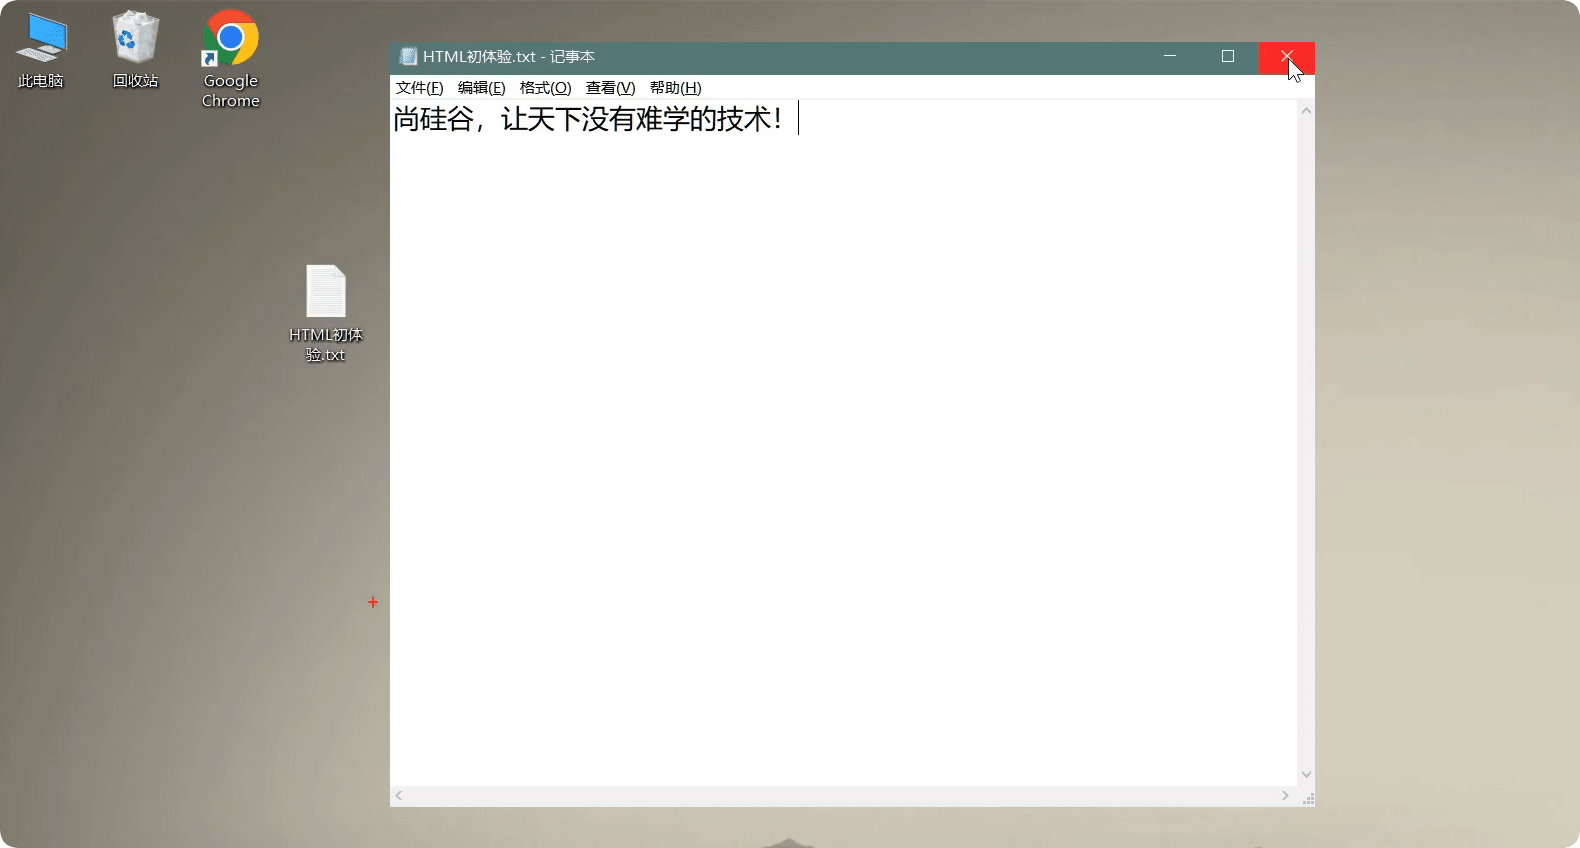1580x848 pixels.
Task: Open the 查看(V) menu
Action: (x=610, y=88)
